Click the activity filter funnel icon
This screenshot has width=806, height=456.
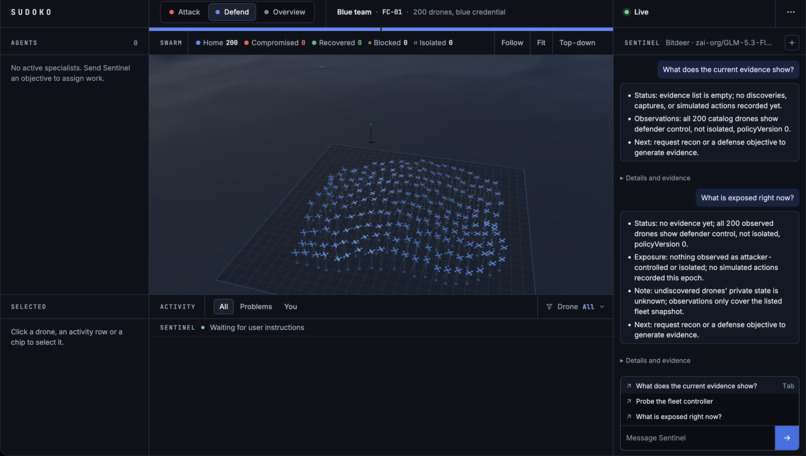pyautogui.click(x=549, y=306)
